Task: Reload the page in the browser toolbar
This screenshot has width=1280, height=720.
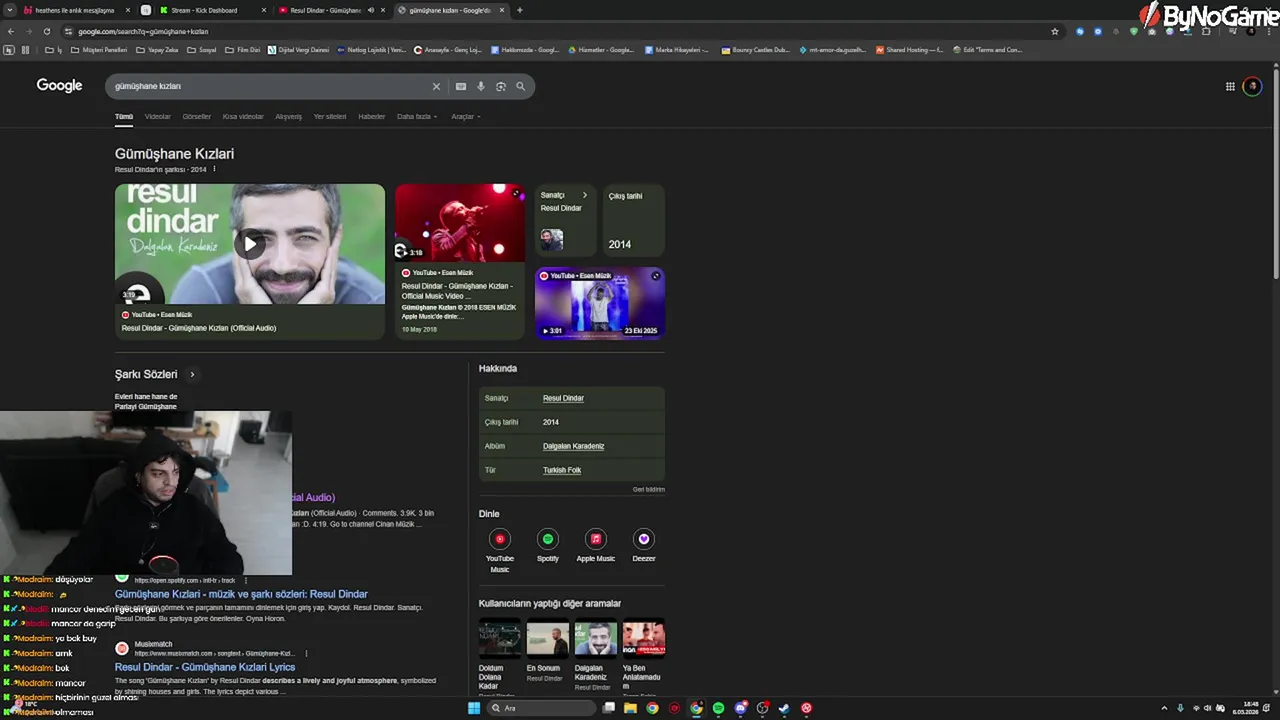Action: [46, 31]
